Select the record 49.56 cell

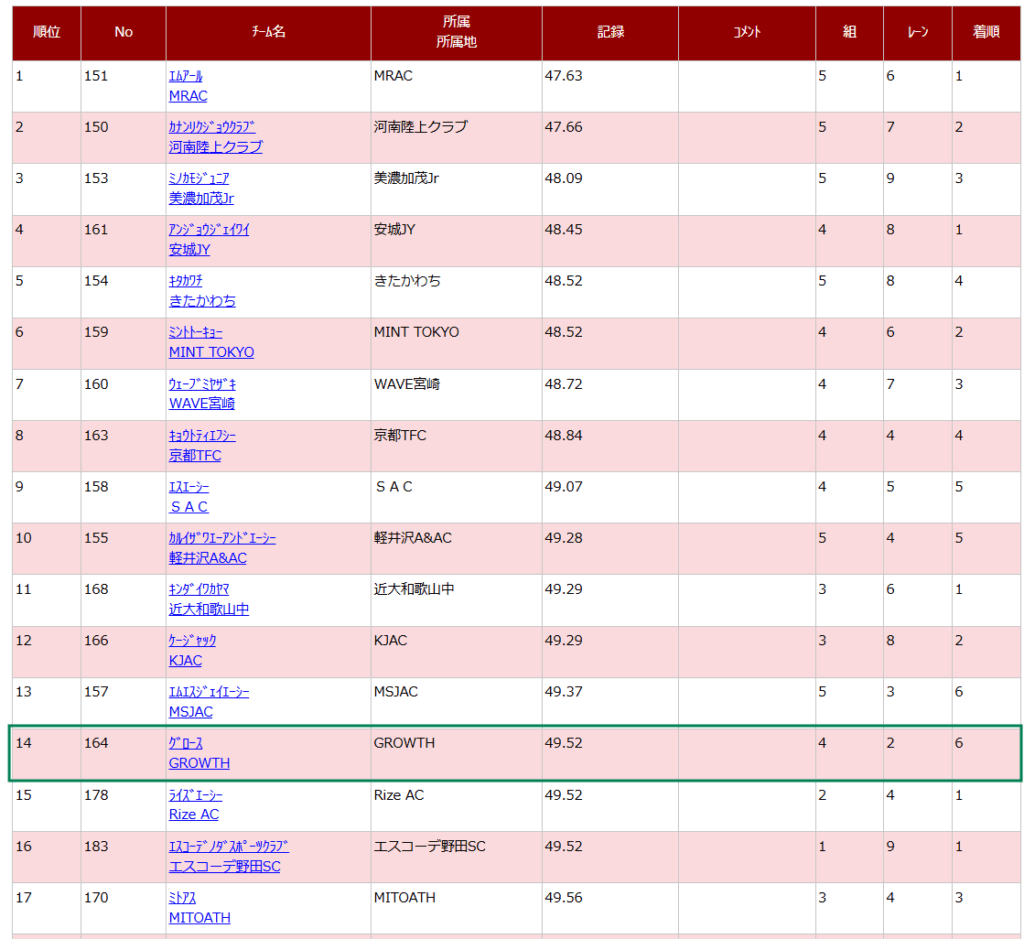[x=611, y=908]
